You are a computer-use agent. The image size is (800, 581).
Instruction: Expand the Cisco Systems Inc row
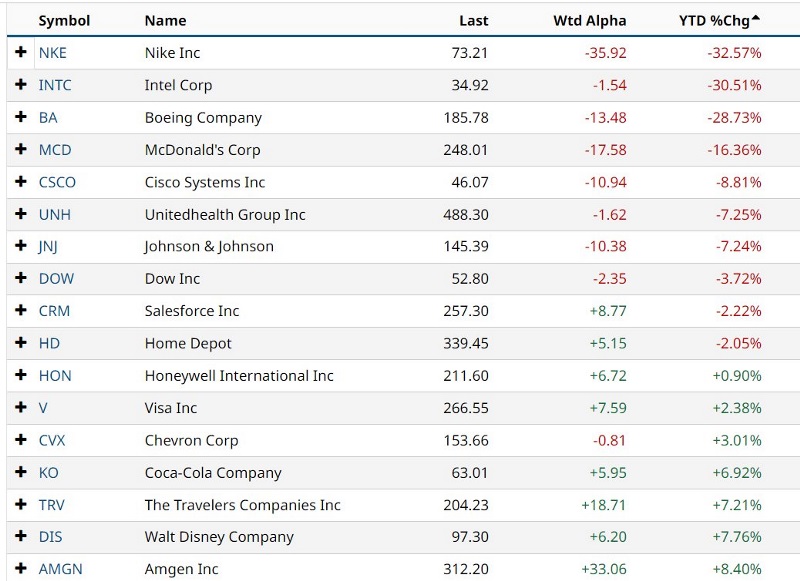click(x=23, y=182)
